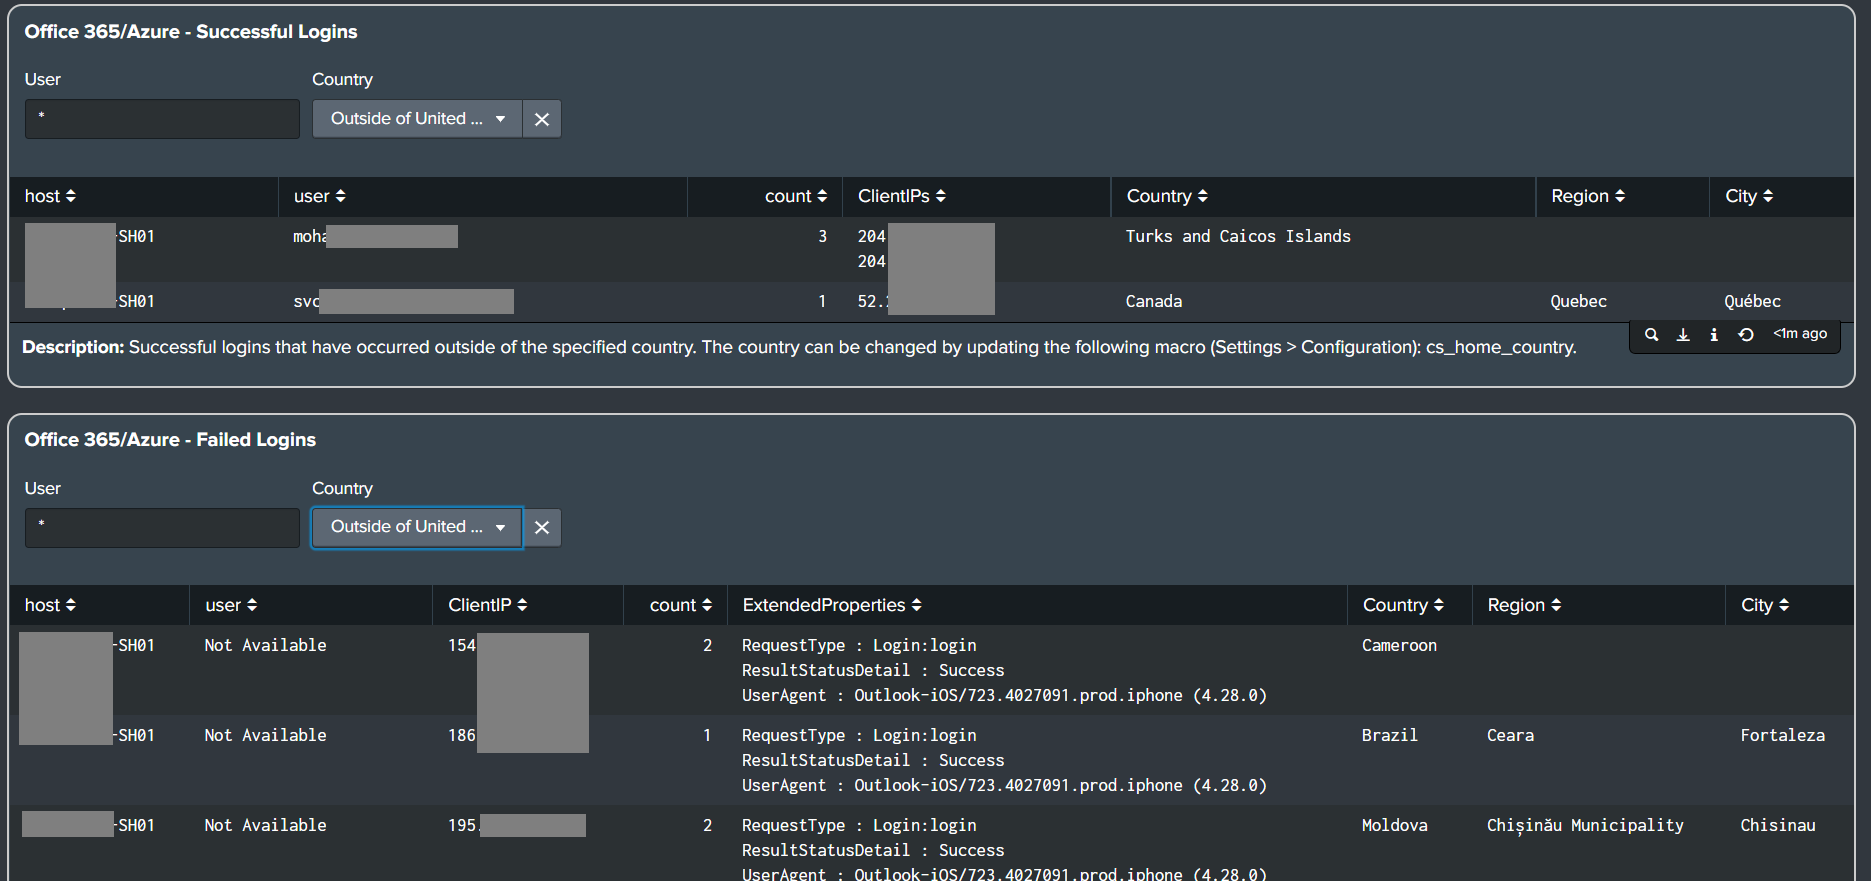The width and height of the screenshot is (1871, 881).
Task: Click the Ceara region cell
Action: (x=1510, y=735)
